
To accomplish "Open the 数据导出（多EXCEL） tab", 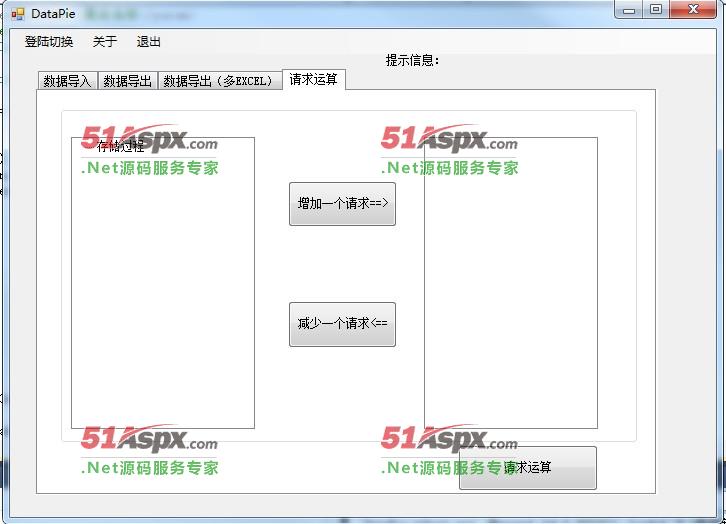I will click(219, 81).
